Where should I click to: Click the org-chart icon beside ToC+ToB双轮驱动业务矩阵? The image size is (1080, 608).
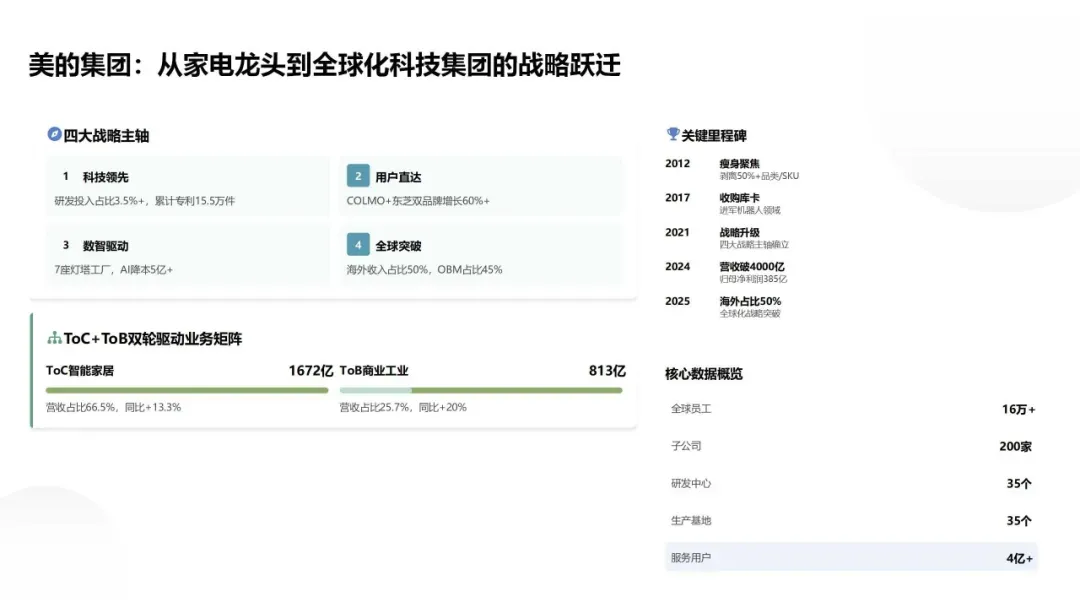click(54, 337)
